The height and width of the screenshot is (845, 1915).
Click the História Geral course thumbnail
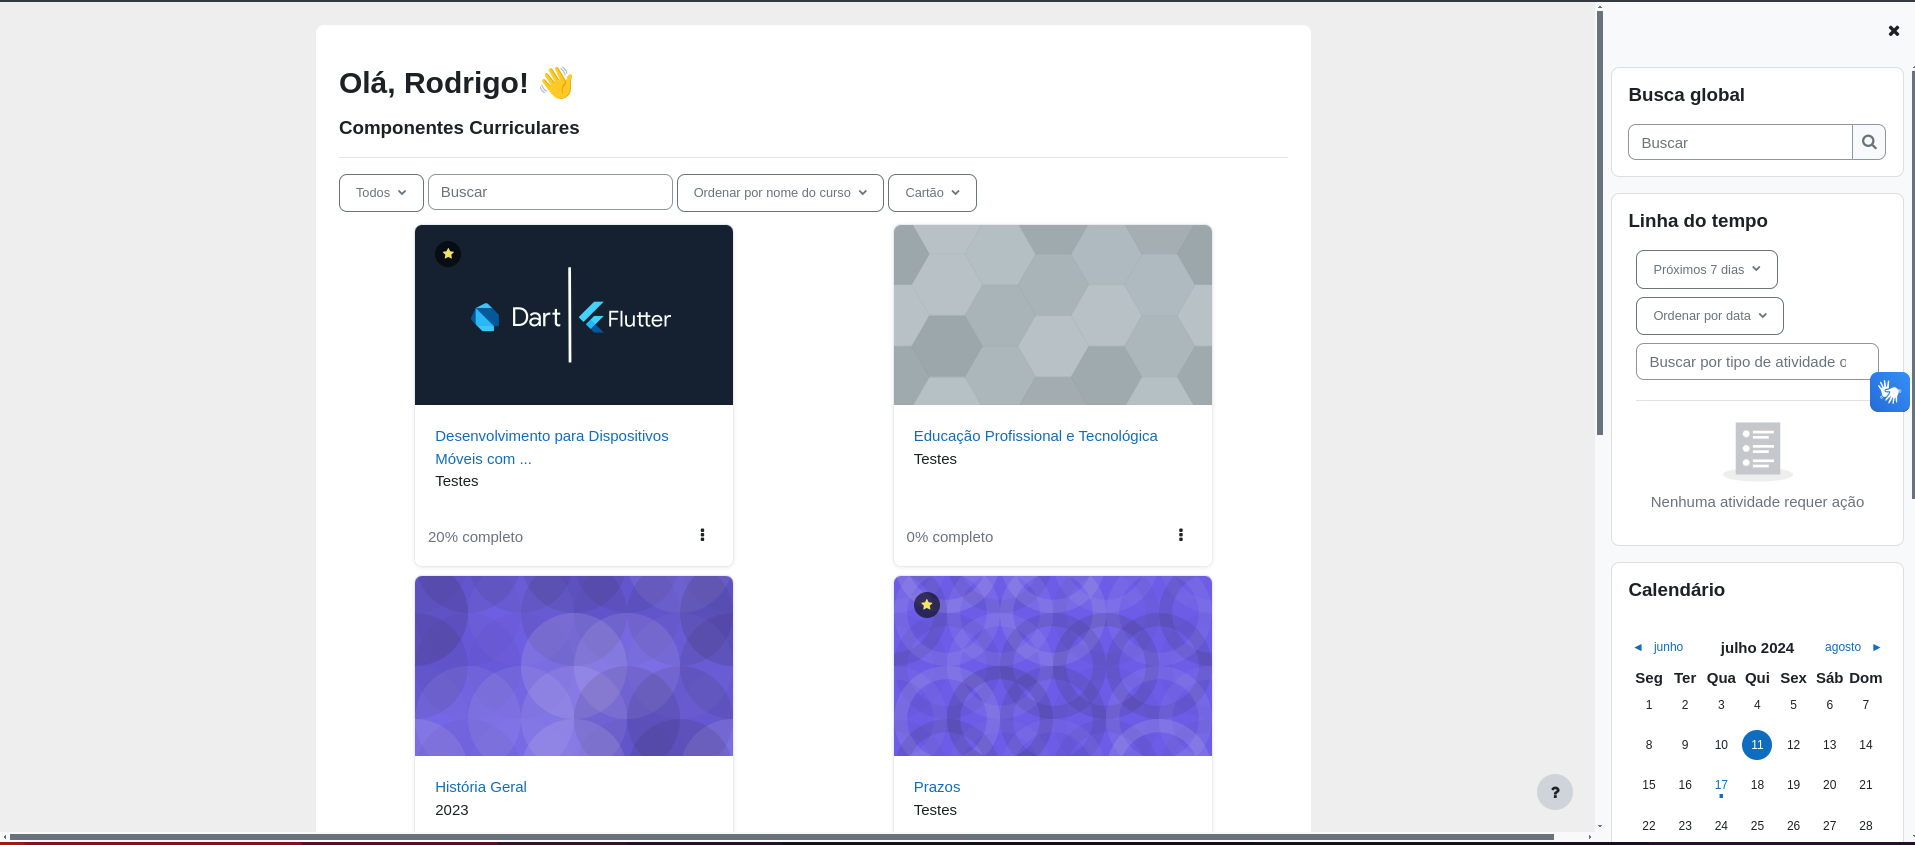(x=574, y=666)
